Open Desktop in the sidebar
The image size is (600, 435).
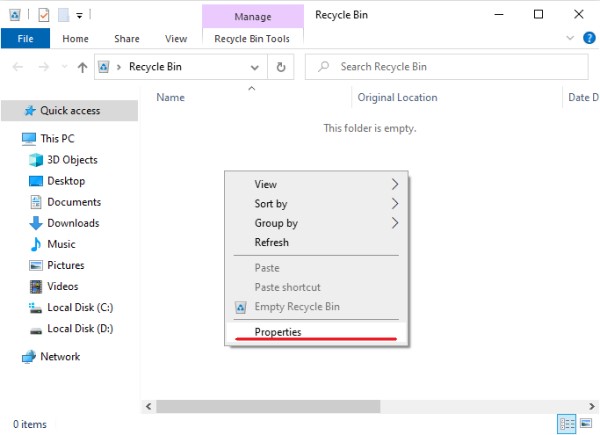pos(66,181)
